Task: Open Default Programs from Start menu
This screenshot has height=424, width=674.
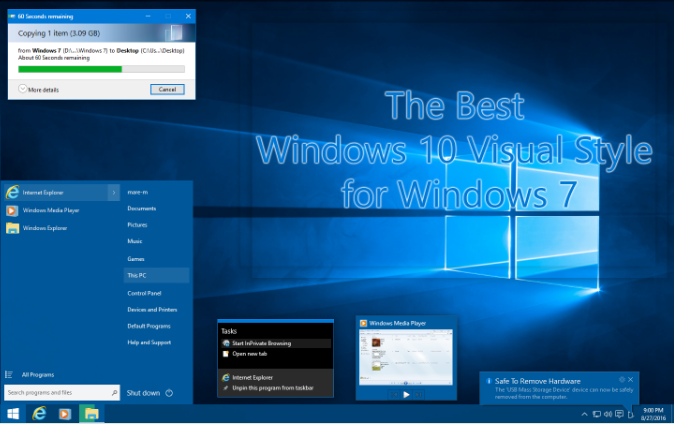Action: [149, 326]
